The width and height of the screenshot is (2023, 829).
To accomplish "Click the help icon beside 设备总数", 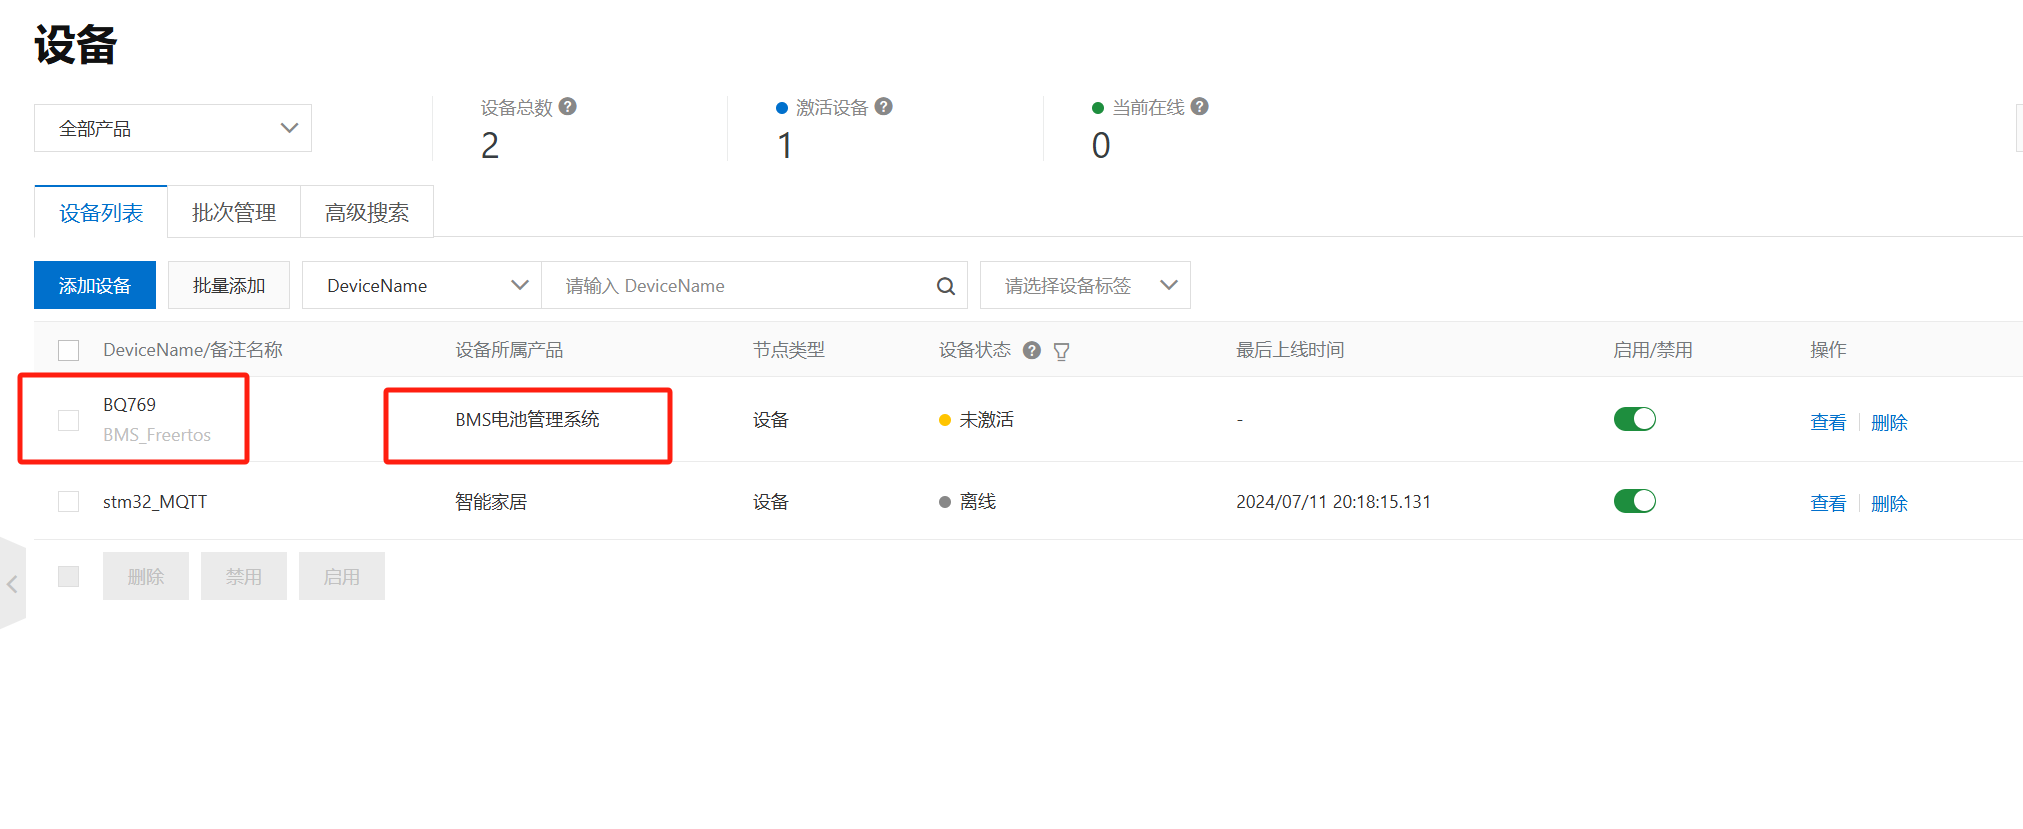I will pyautogui.click(x=567, y=106).
